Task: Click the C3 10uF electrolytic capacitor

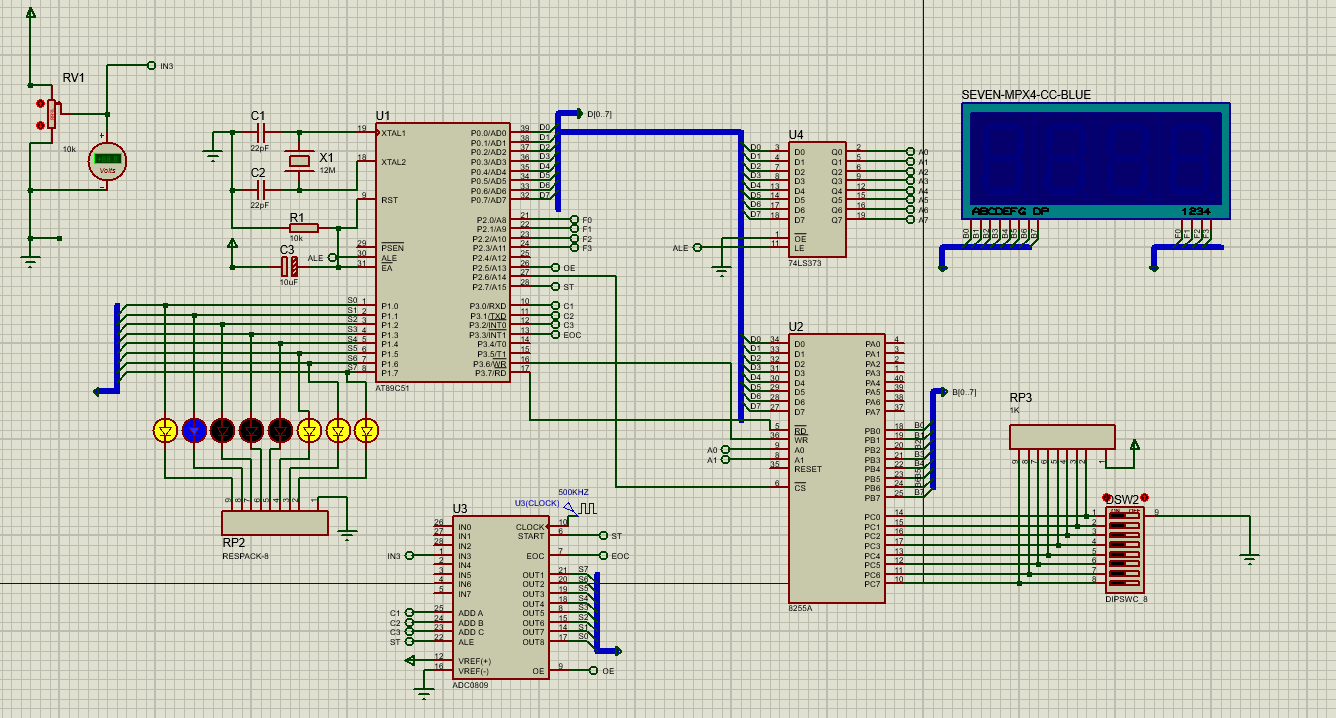Action: pyautogui.click(x=288, y=266)
